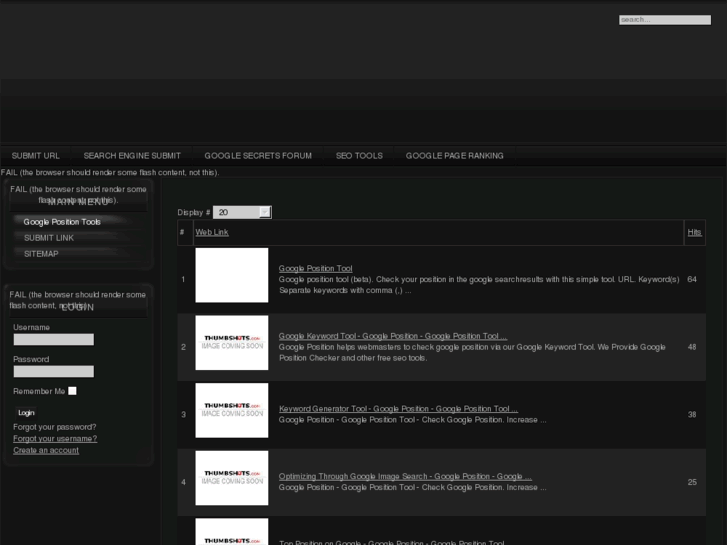Image resolution: width=727 pixels, height=545 pixels.
Task: Open Sitemap in sidebar menu
Action: click(x=41, y=254)
